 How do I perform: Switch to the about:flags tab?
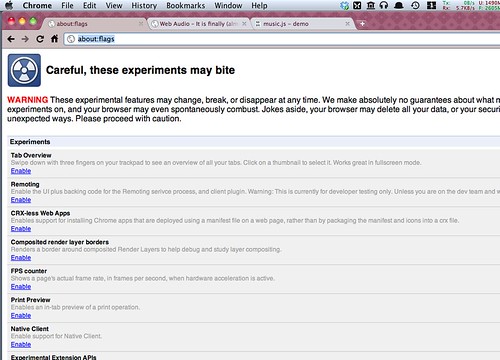coord(93,24)
